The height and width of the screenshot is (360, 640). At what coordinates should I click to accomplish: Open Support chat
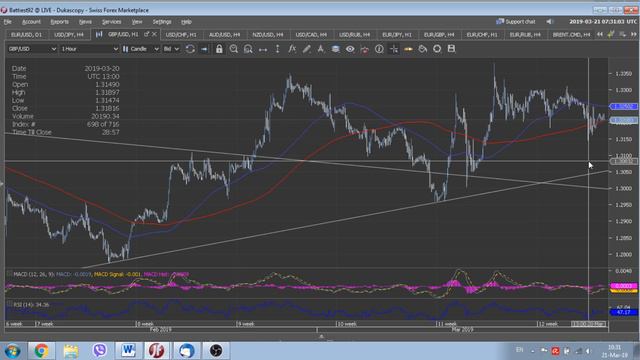[516, 22]
